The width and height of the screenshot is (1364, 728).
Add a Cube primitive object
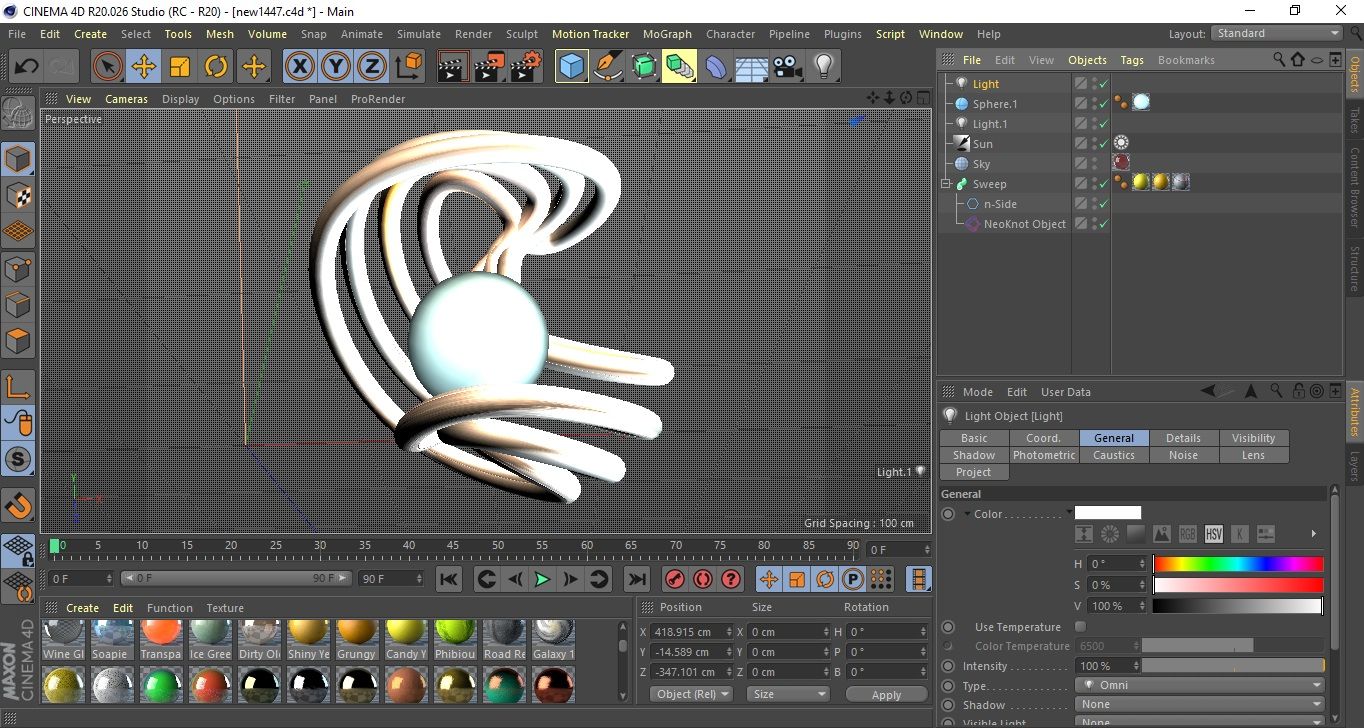(571, 67)
